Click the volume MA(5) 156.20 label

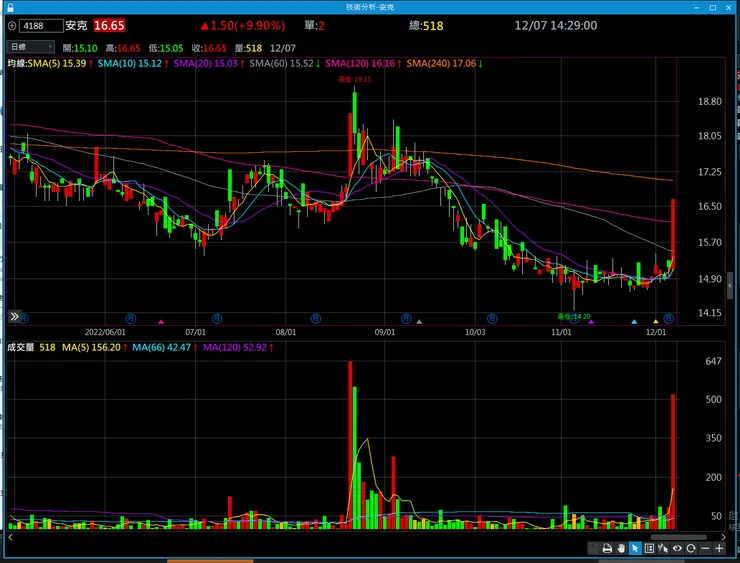pos(91,347)
